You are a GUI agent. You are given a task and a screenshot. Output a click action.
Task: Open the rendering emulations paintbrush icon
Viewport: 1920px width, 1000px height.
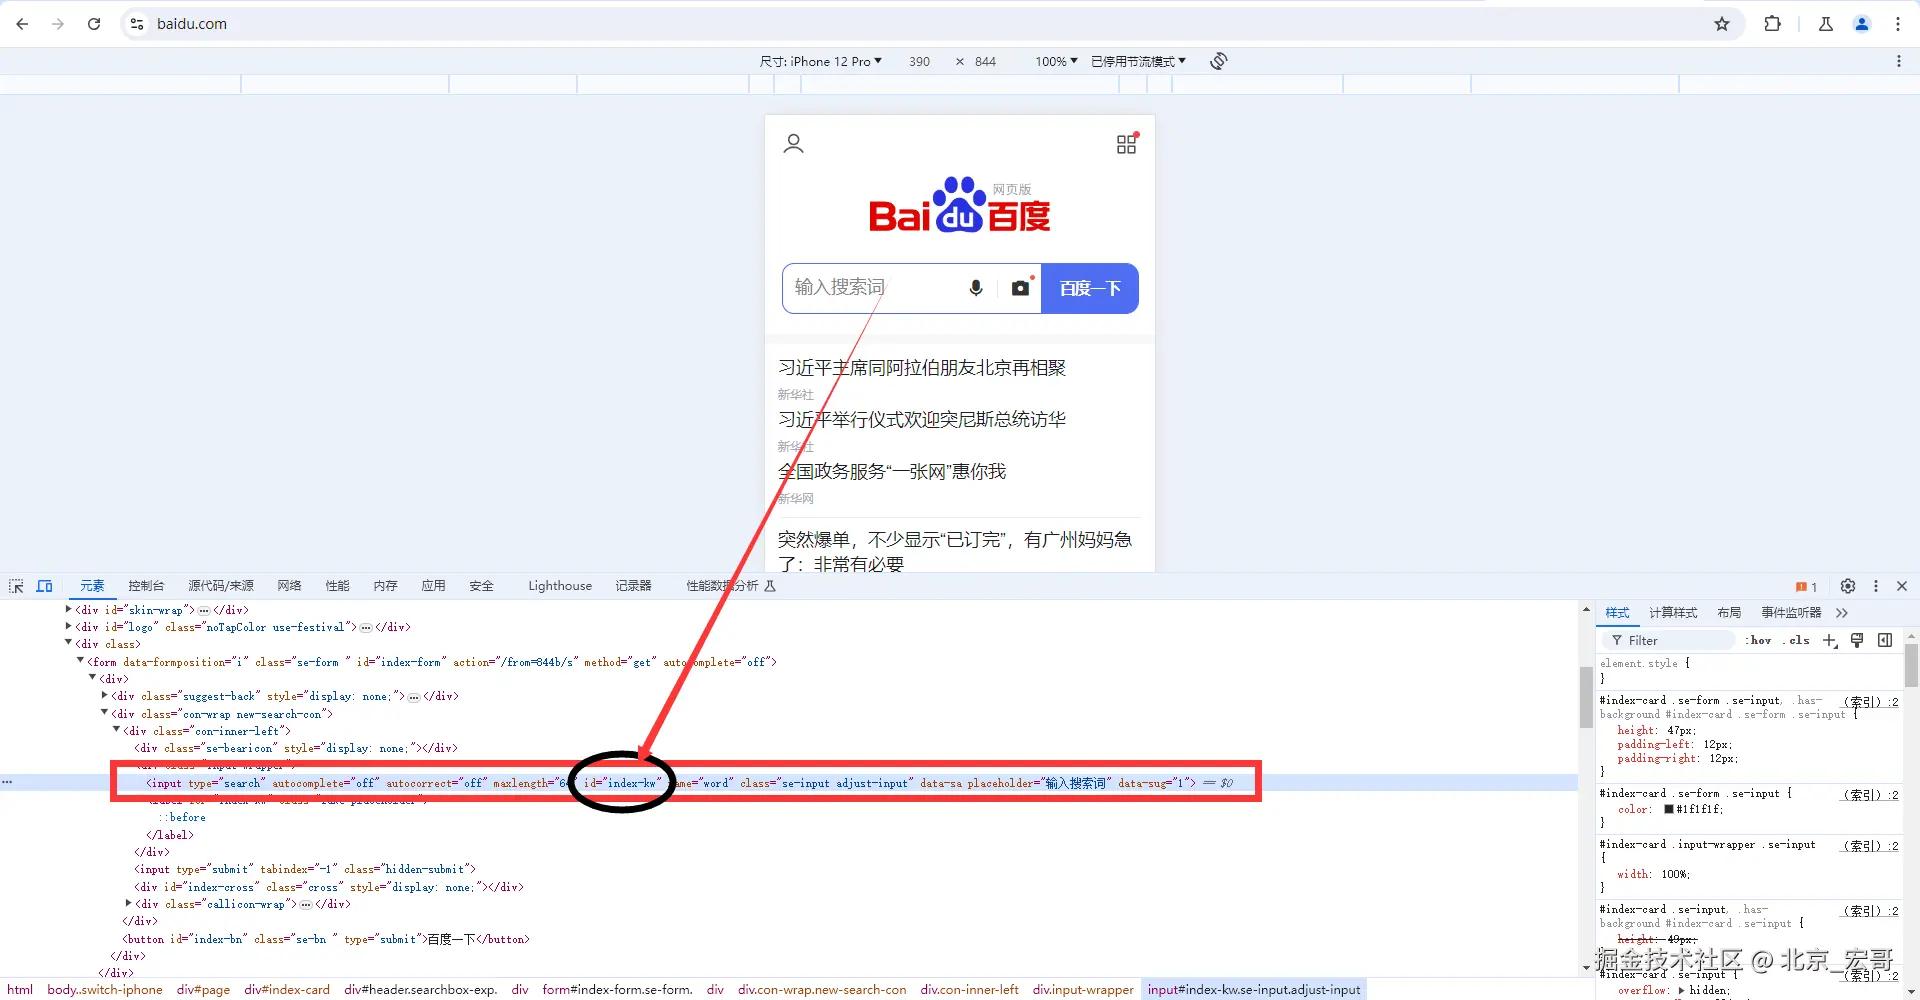(1857, 640)
